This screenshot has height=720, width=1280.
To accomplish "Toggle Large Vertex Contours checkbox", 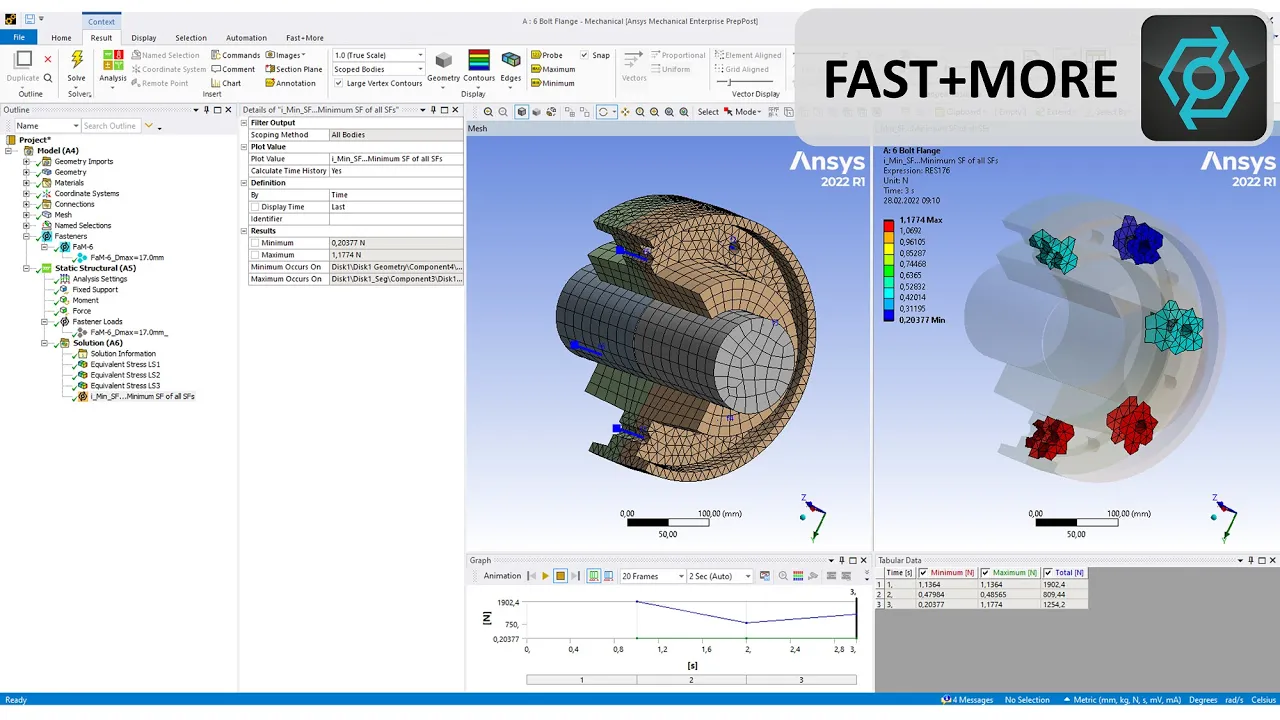I will (x=338, y=83).
